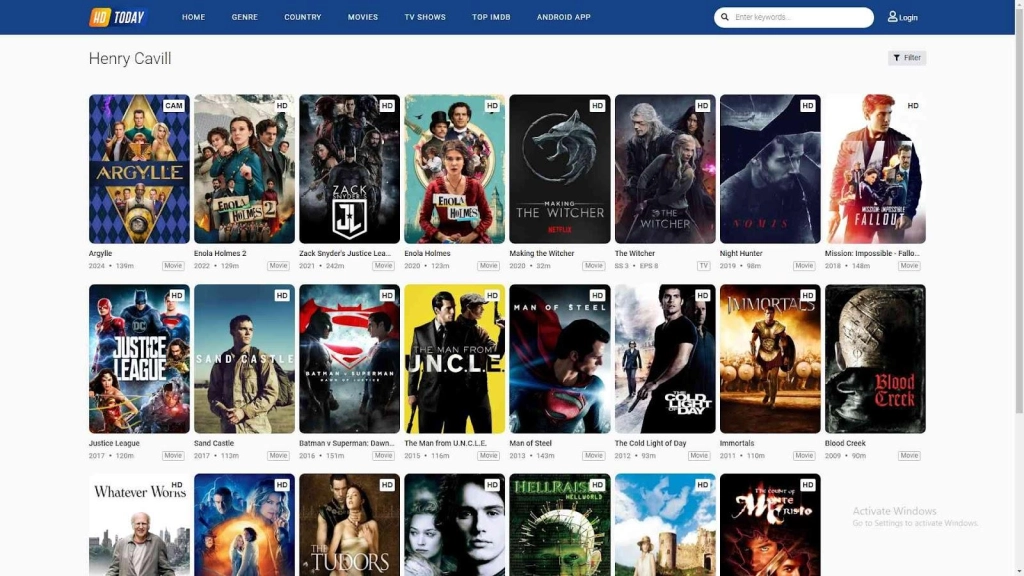The width and height of the screenshot is (1024, 576).
Task: Open Zack Snyder's Justice League poster
Action: [x=349, y=169]
